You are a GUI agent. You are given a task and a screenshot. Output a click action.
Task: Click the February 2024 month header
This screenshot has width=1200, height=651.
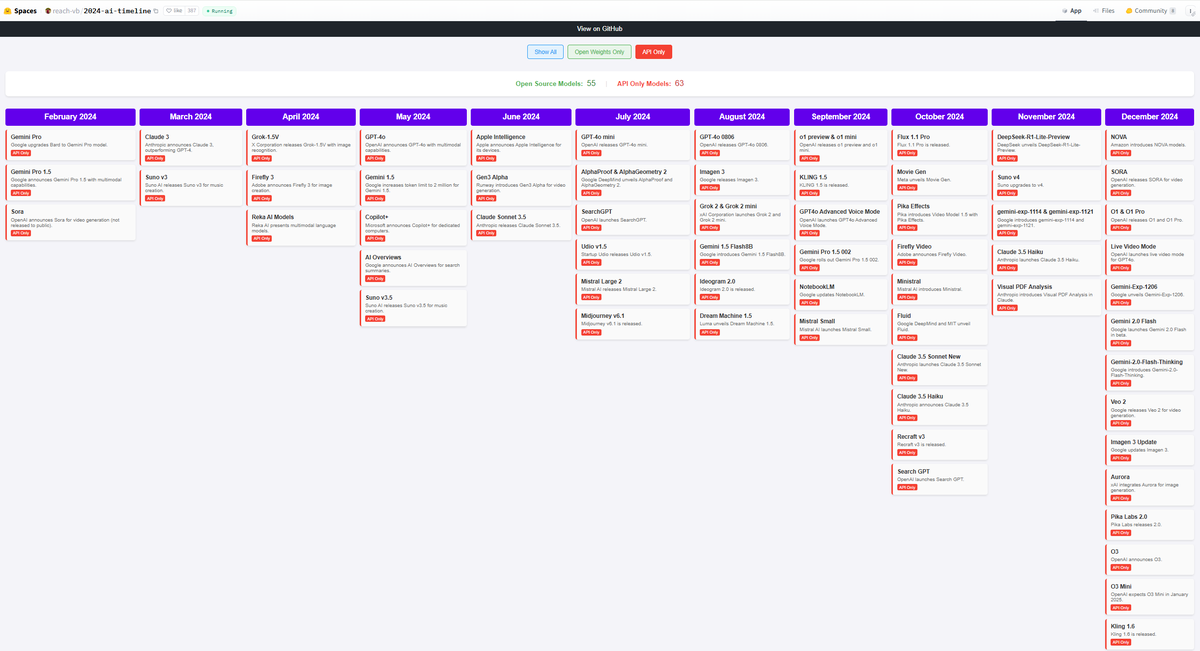pos(70,117)
